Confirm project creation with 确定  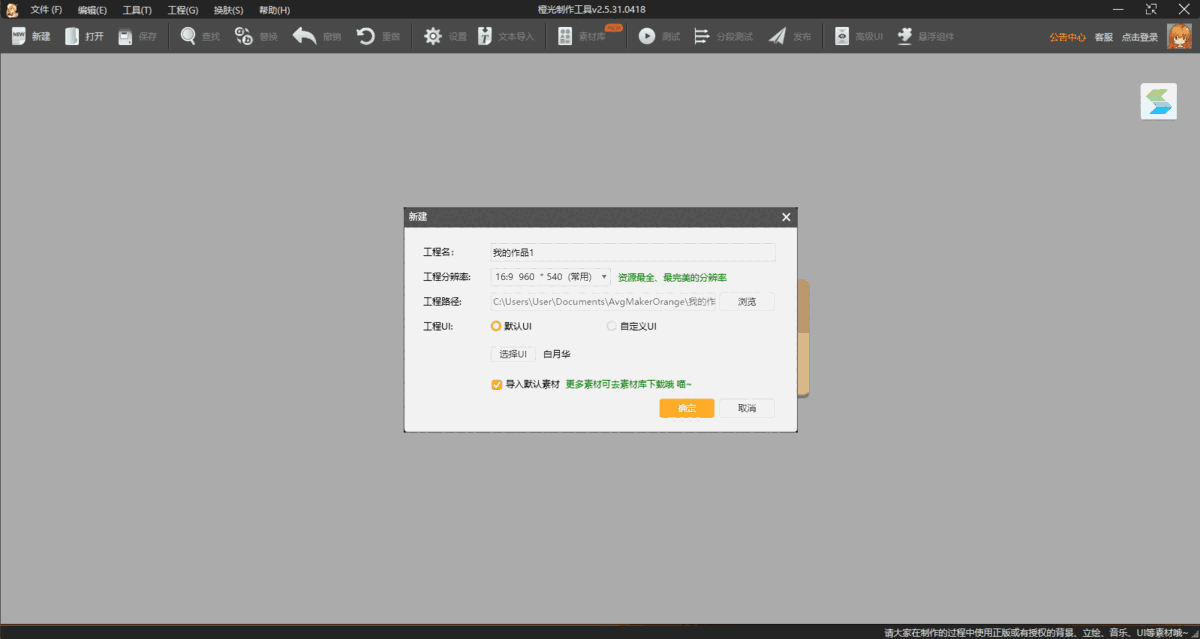(687, 408)
